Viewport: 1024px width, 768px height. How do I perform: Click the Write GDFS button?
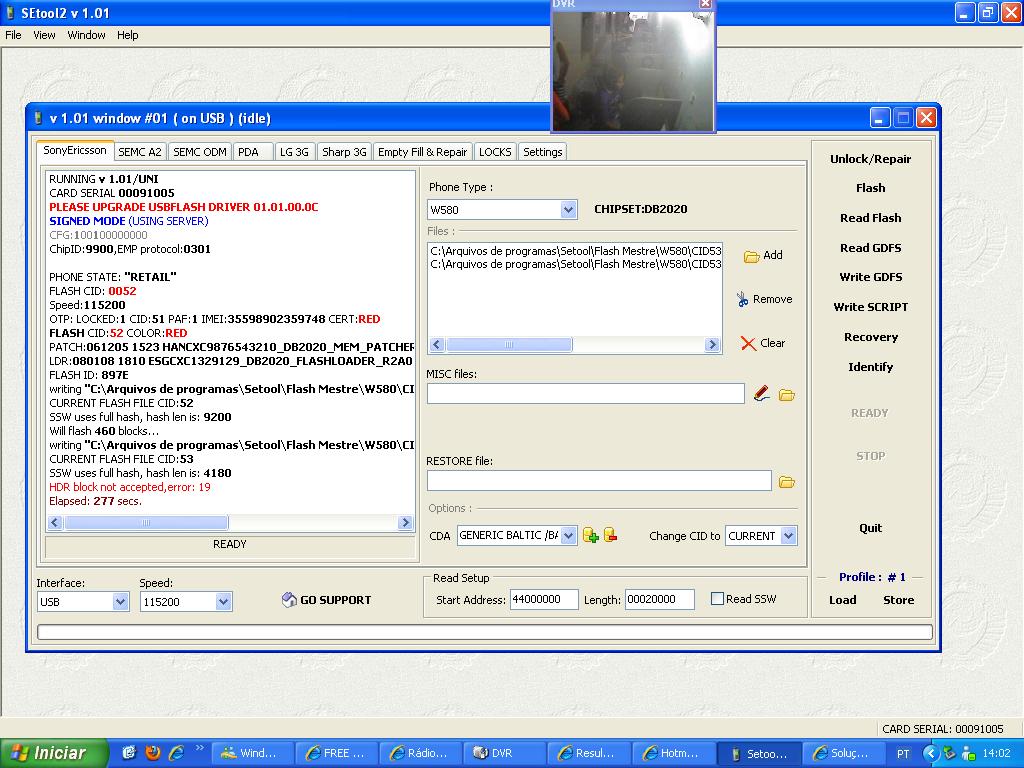870,277
